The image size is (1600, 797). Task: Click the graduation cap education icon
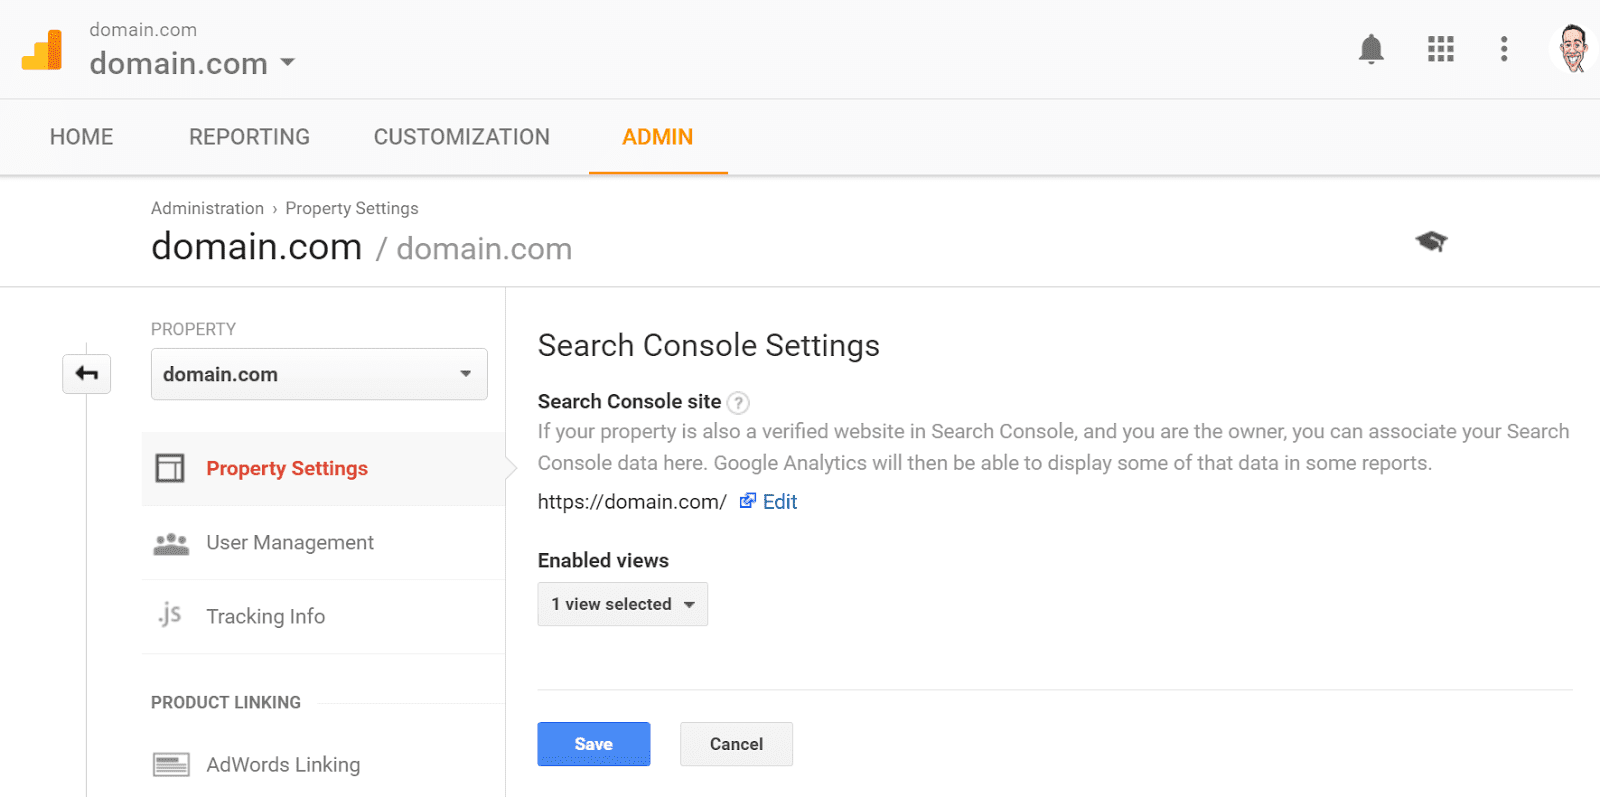(1431, 241)
